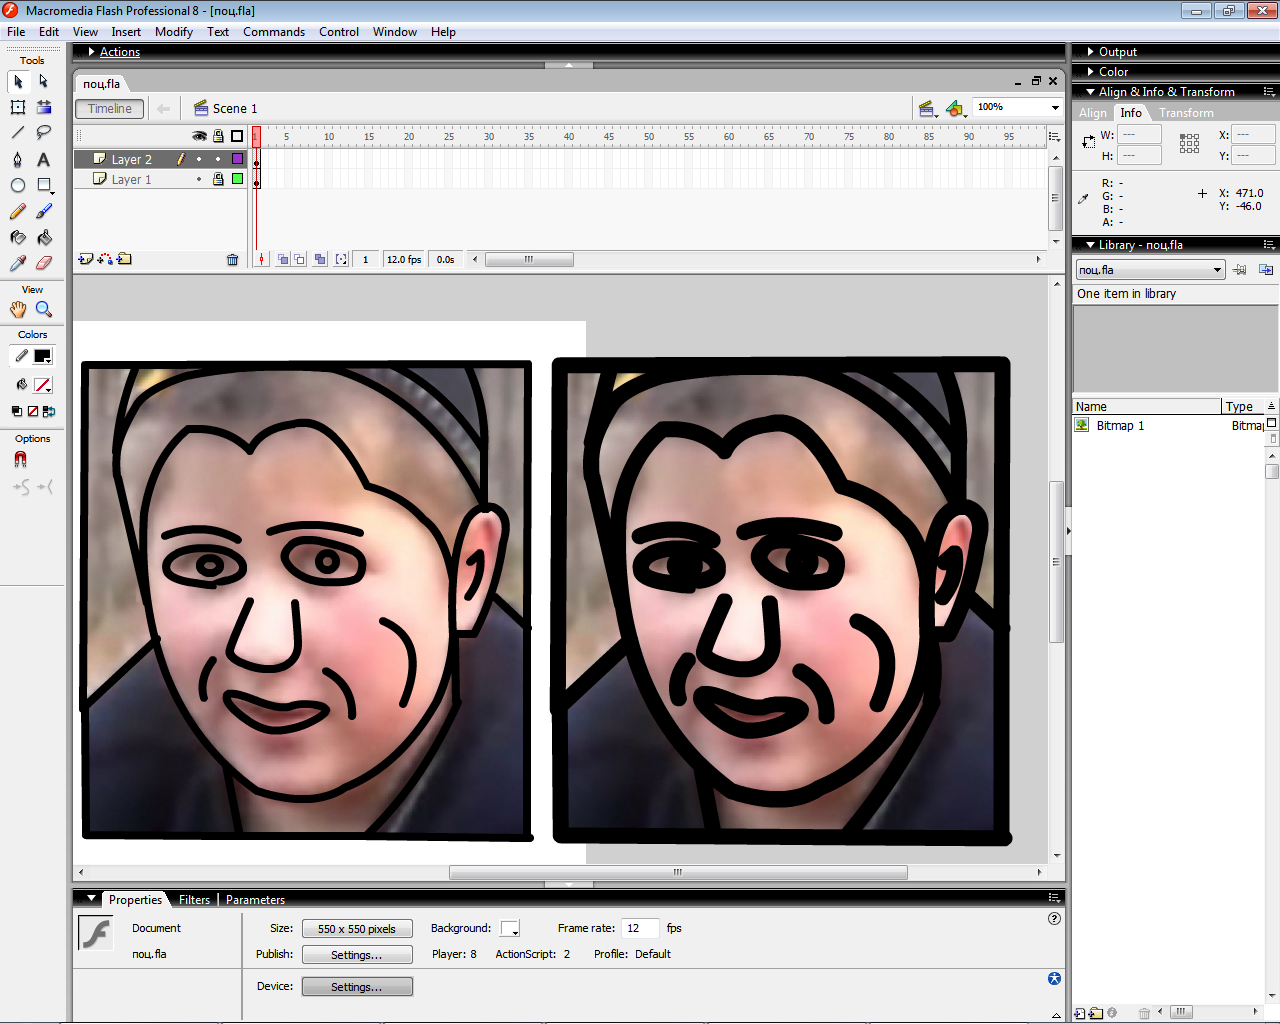The image size is (1280, 1024).
Task: Open the Modify menu
Action: (173, 32)
